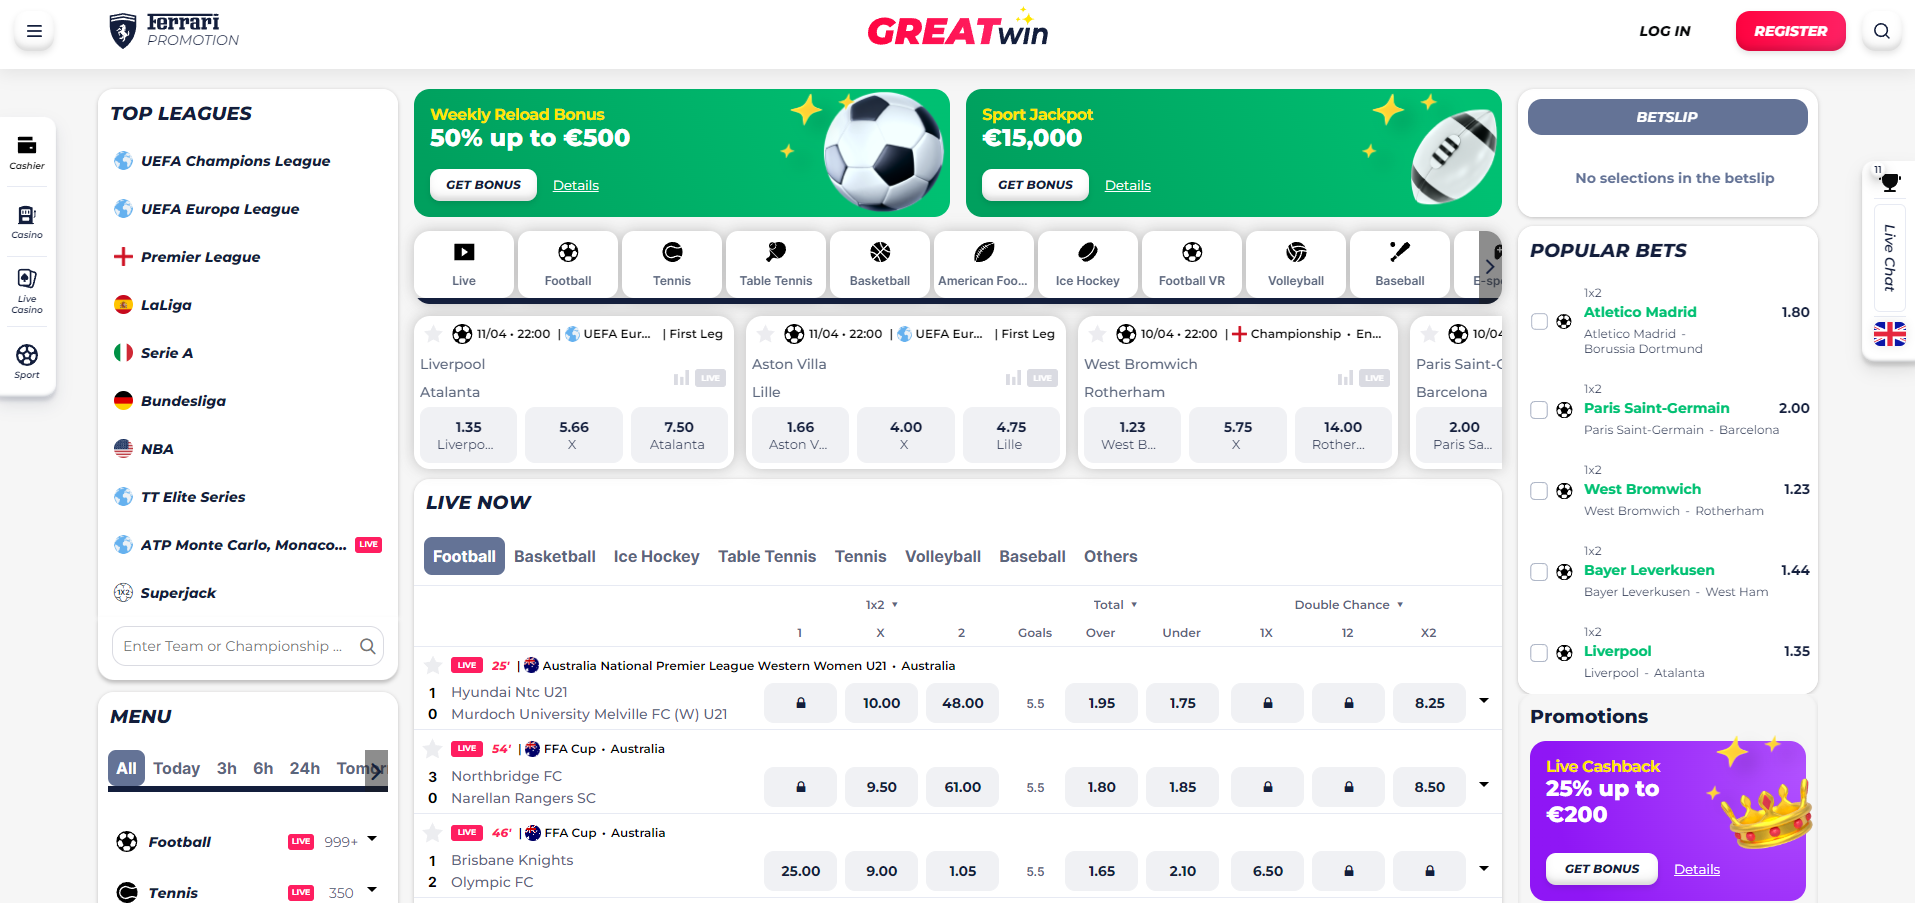Screen dimensions: 1915x903
Task: Collapse the Football menu entry chevron
Action: 373,841
